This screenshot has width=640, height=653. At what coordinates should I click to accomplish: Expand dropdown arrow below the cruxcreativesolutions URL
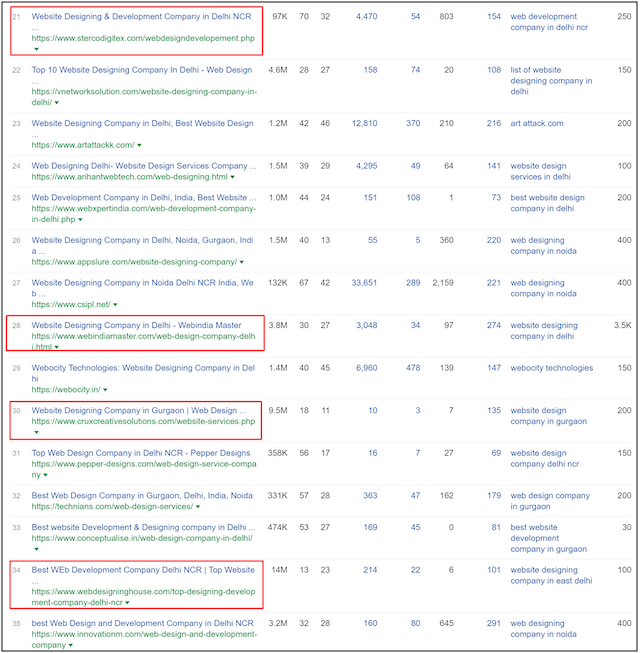pyautogui.click(x=37, y=432)
